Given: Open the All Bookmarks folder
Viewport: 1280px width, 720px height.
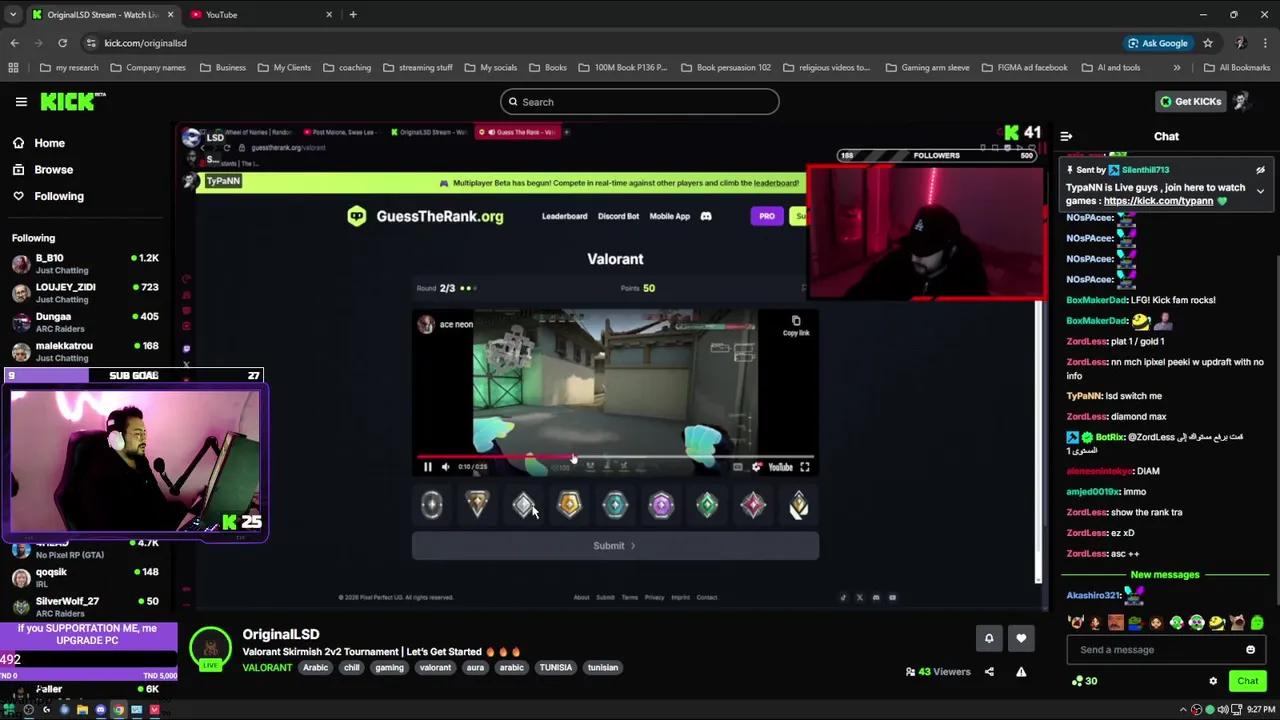Looking at the screenshot, I should (1236, 68).
